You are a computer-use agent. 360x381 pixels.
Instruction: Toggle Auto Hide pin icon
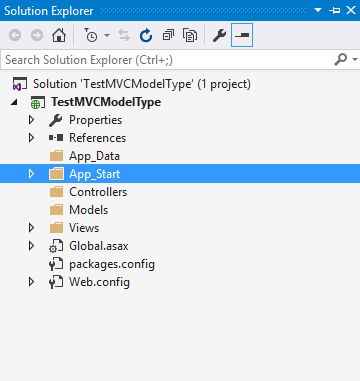[x=334, y=11]
